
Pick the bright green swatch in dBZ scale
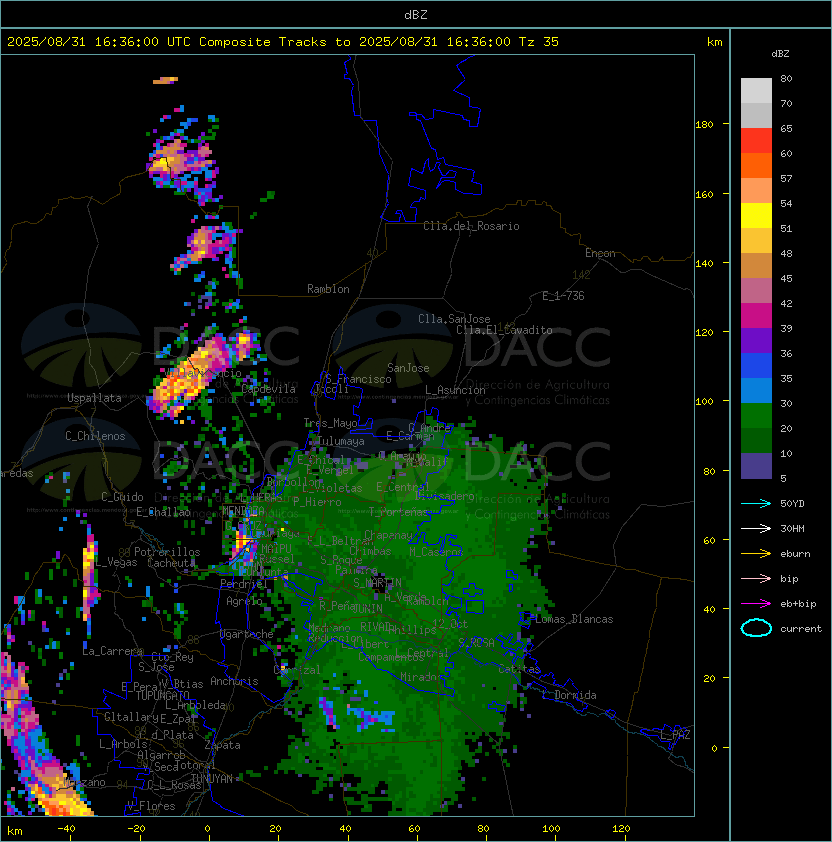click(x=756, y=415)
